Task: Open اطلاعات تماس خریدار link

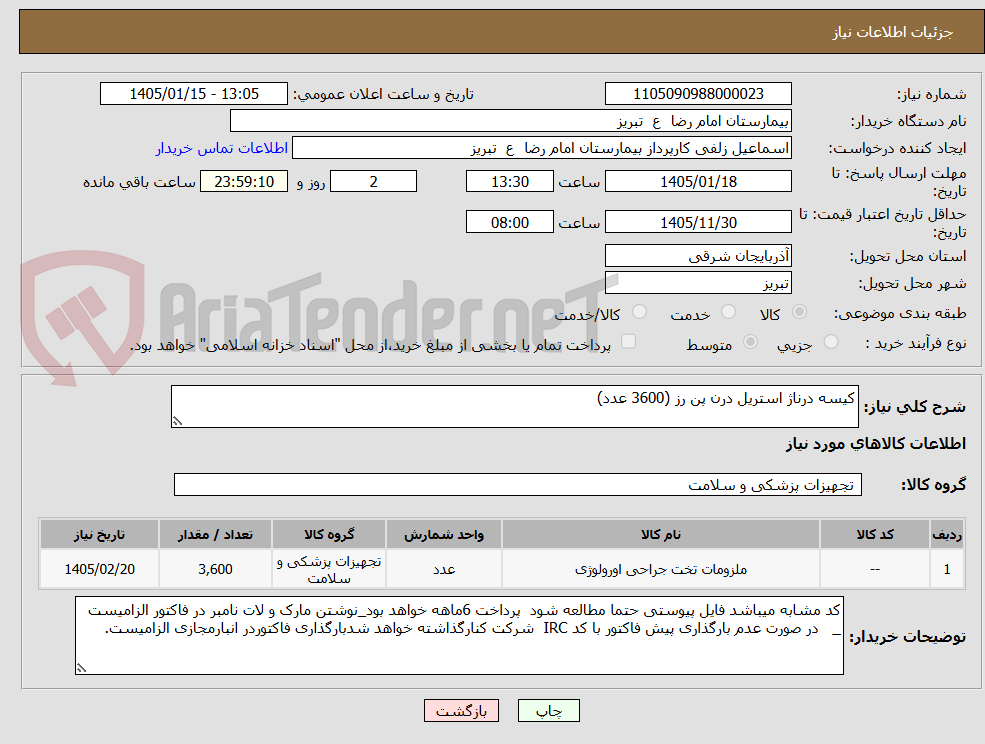Action: tap(222, 148)
